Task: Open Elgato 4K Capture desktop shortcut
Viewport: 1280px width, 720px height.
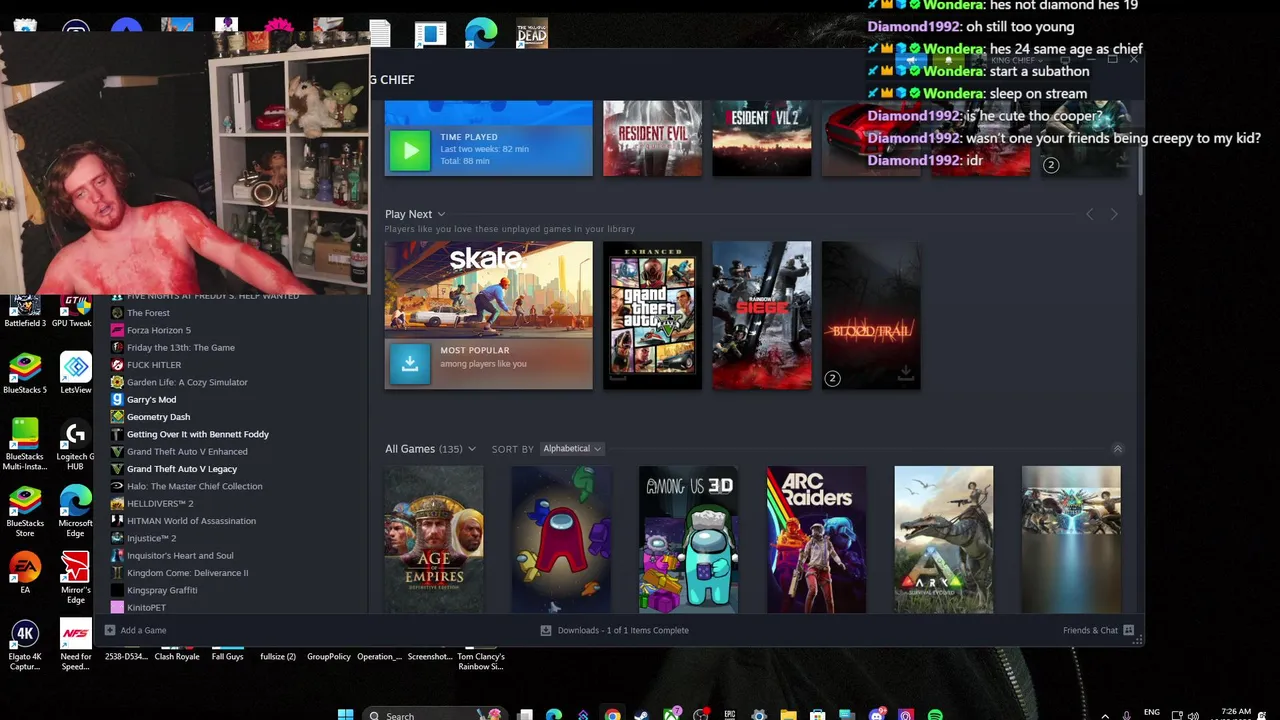Action: 25,645
